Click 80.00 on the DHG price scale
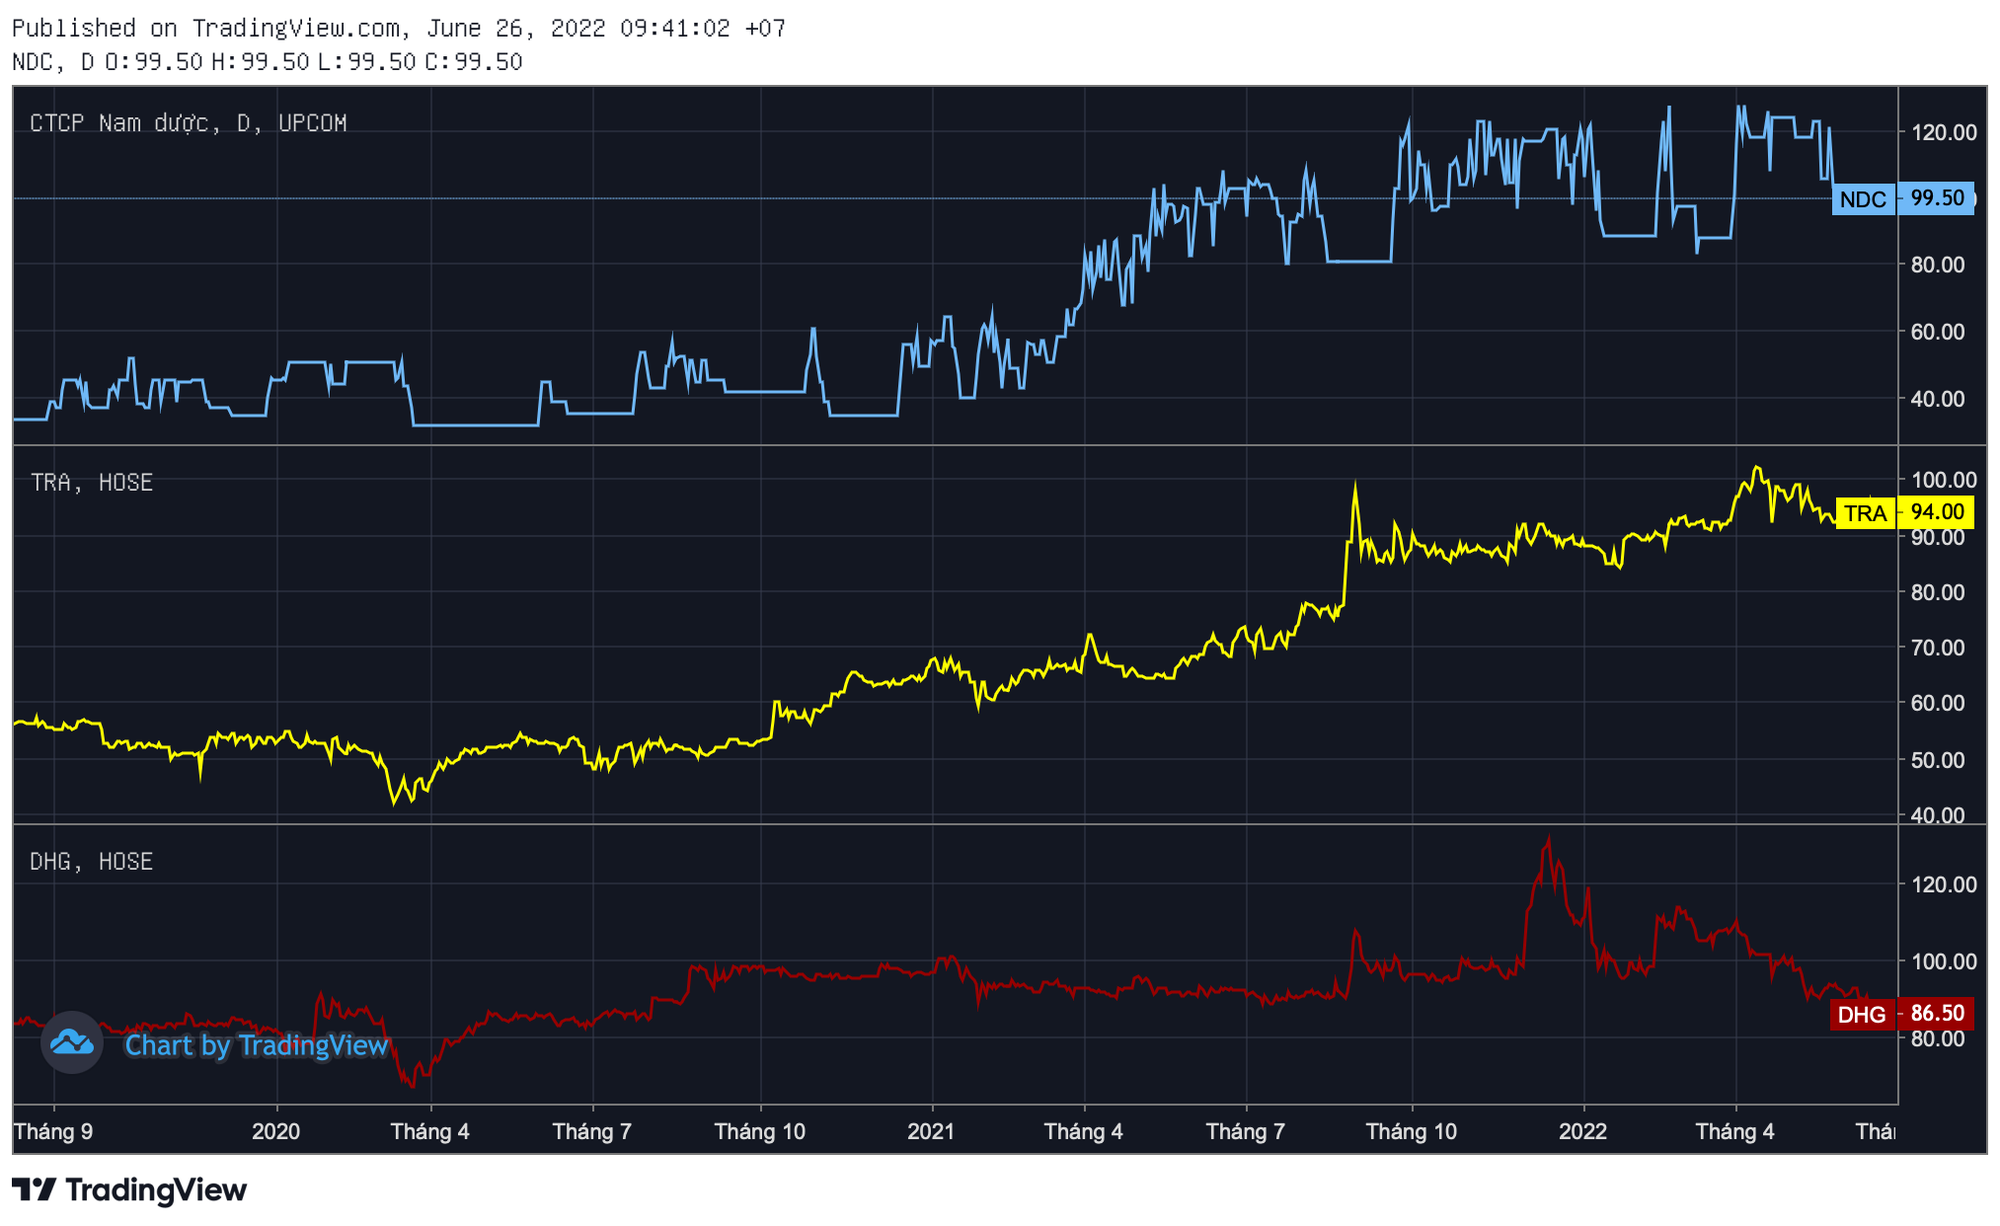 coord(1938,1039)
